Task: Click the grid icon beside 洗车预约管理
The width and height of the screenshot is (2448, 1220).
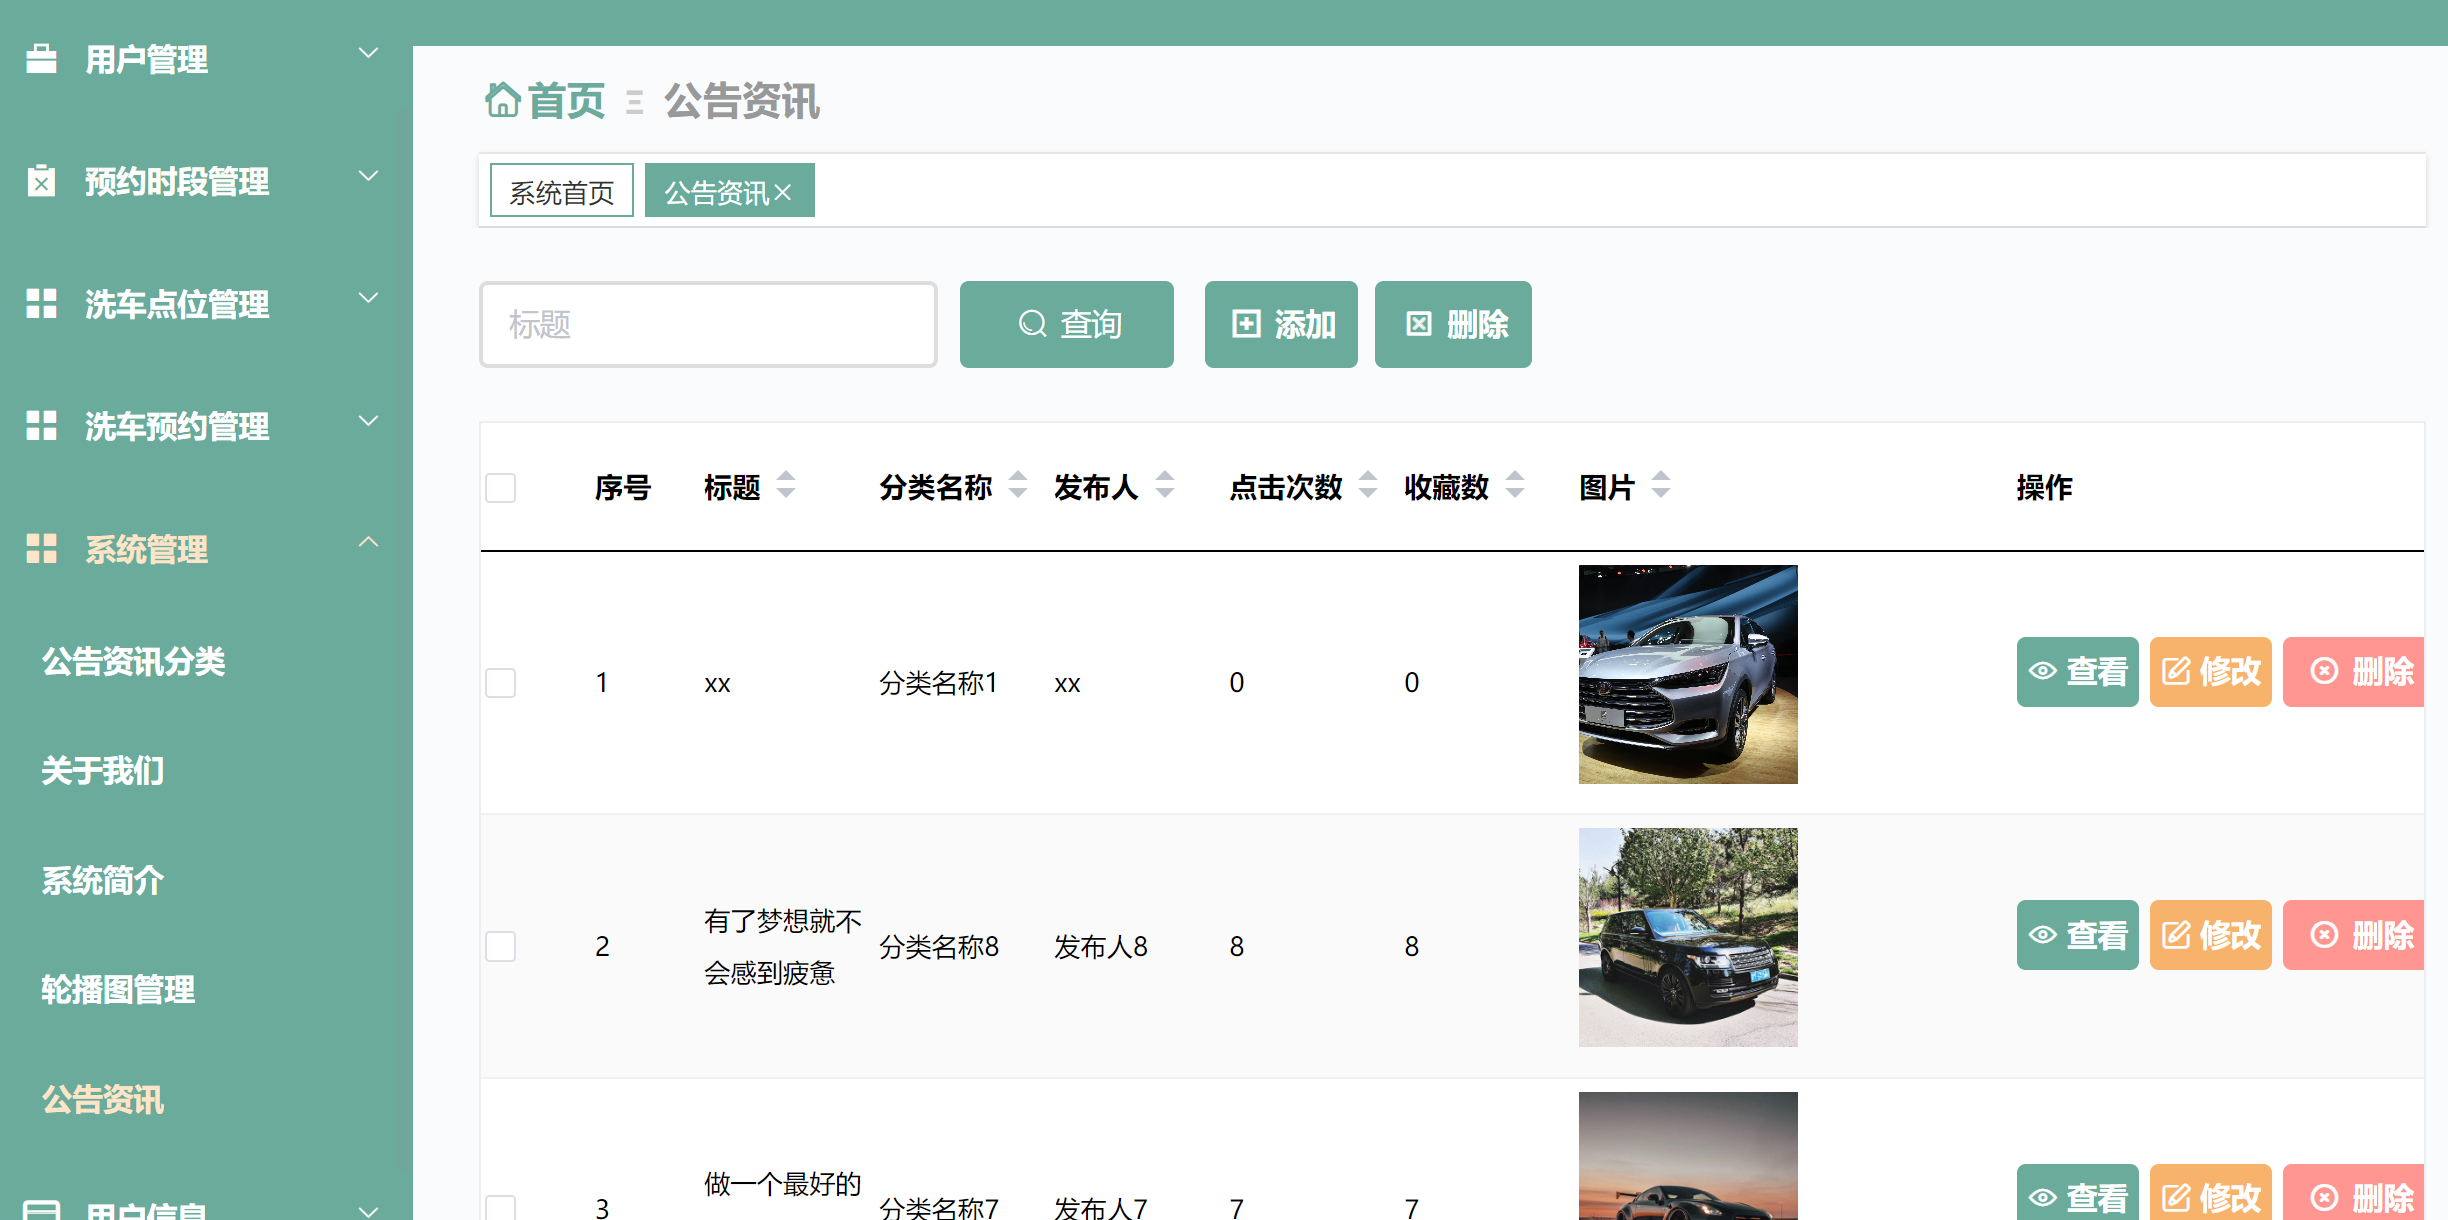Action: click(x=41, y=425)
